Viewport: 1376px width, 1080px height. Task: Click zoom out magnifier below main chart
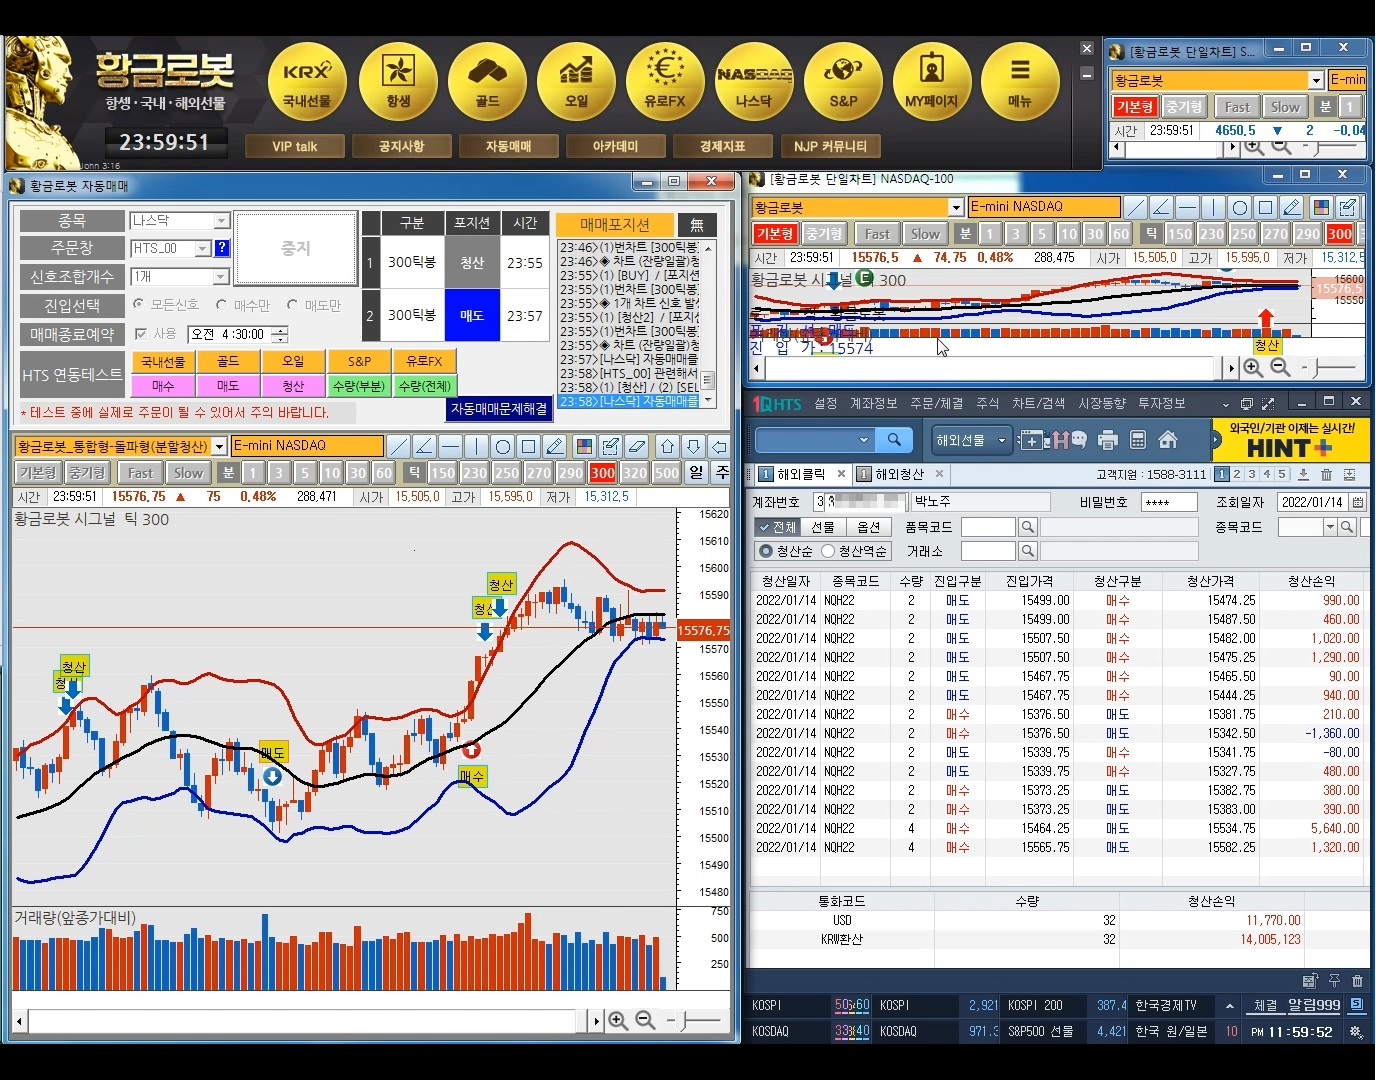click(x=645, y=1021)
